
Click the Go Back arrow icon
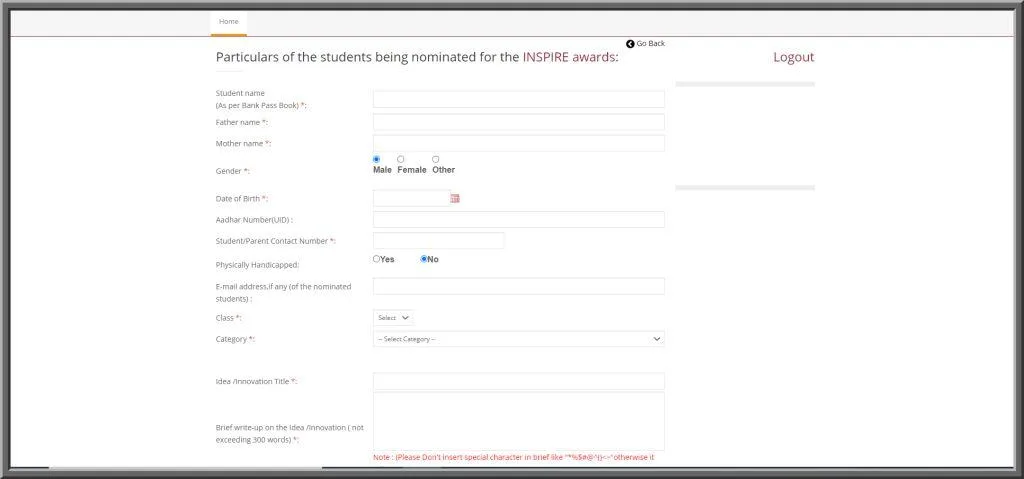(x=630, y=44)
